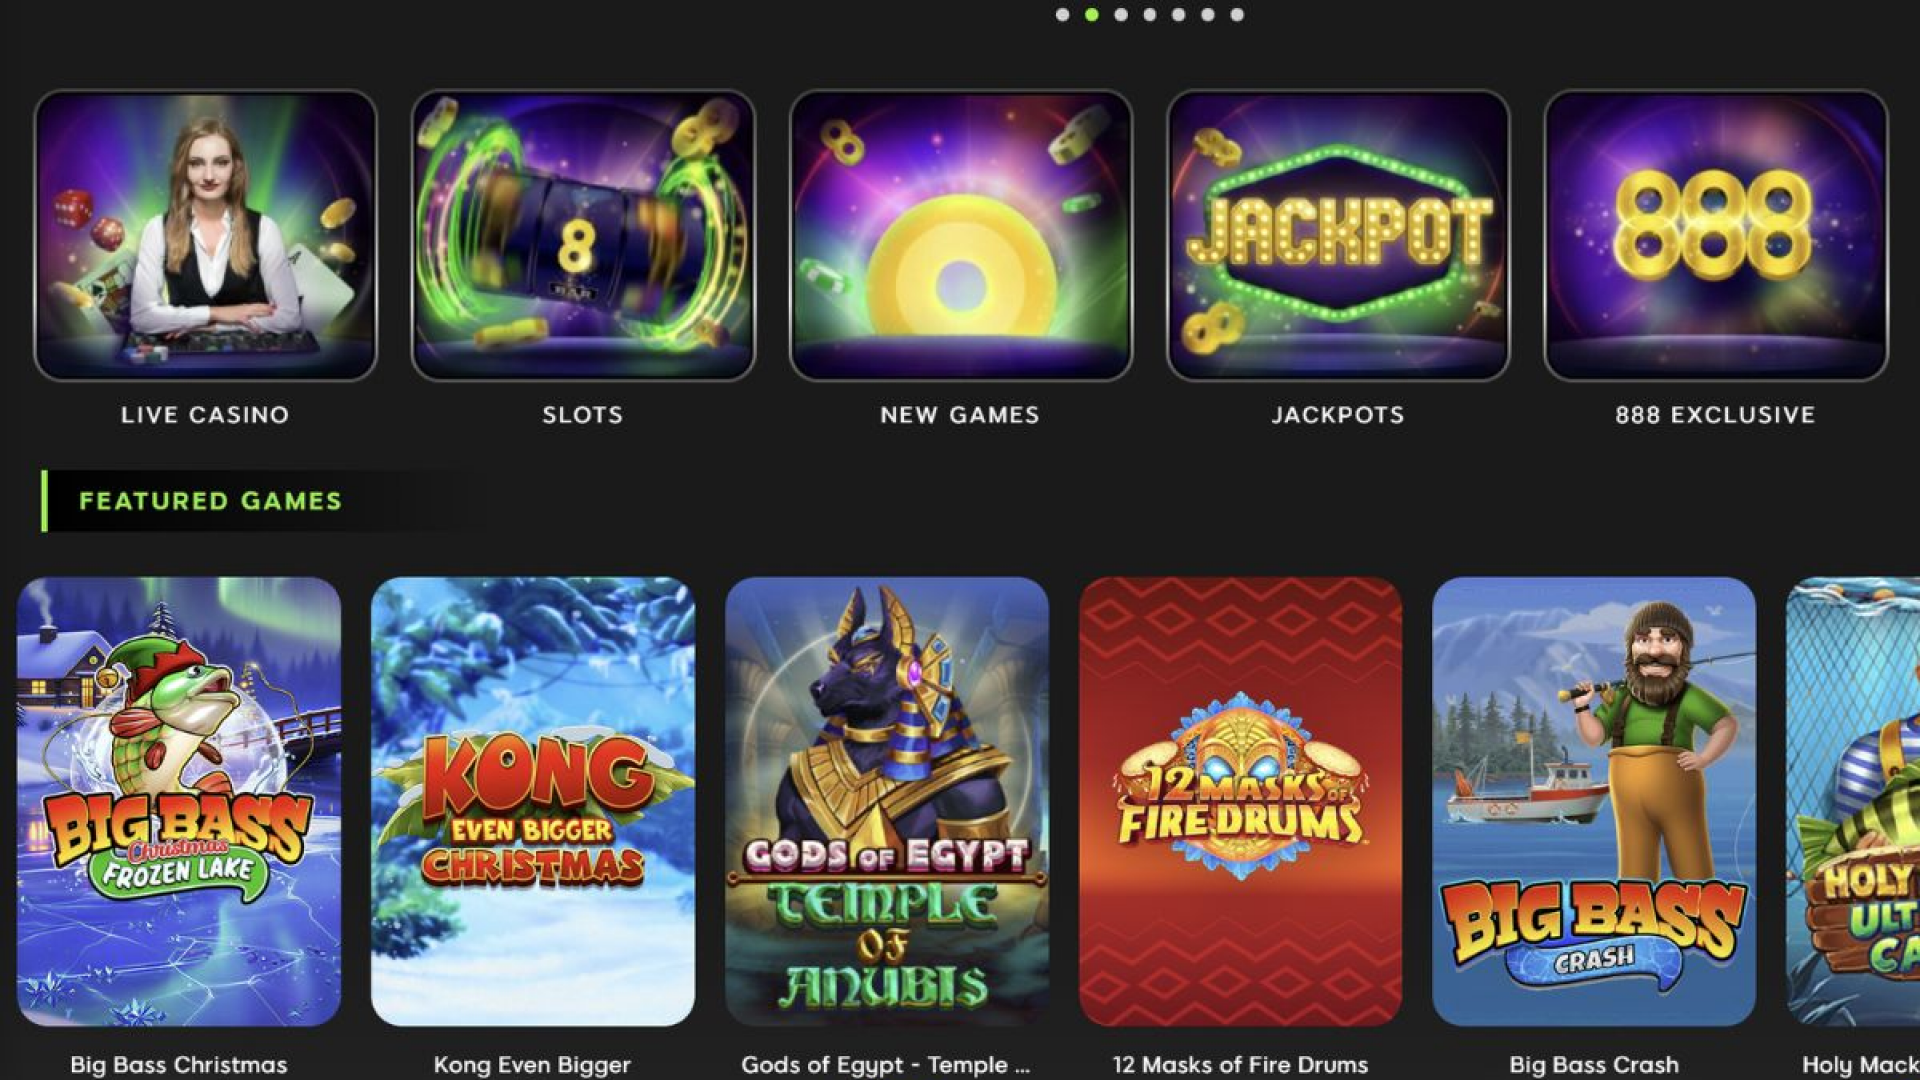Launch Big Bass Crash game thumbnail
The width and height of the screenshot is (1920, 1080).
[1594, 801]
